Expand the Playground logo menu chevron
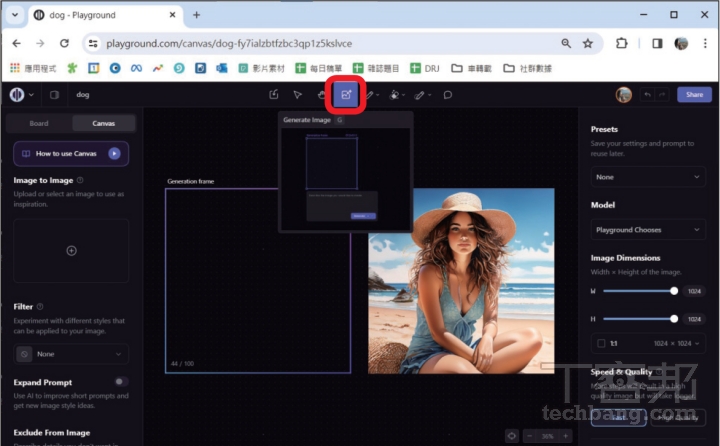Viewport: 720px width, 446px height. (x=31, y=95)
